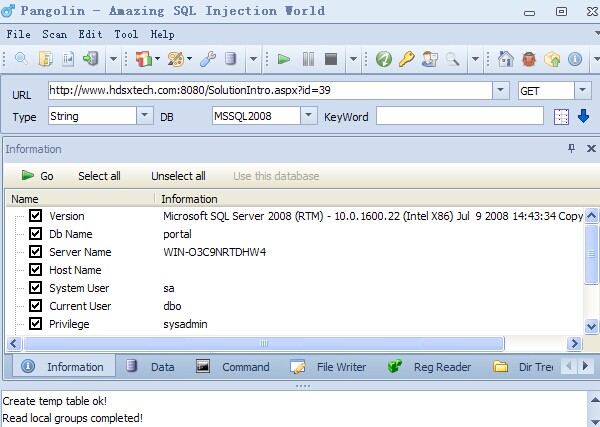The width and height of the screenshot is (600, 427).
Task: Start scan with green play button
Action: pyautogui.click(x=284, y=59)
